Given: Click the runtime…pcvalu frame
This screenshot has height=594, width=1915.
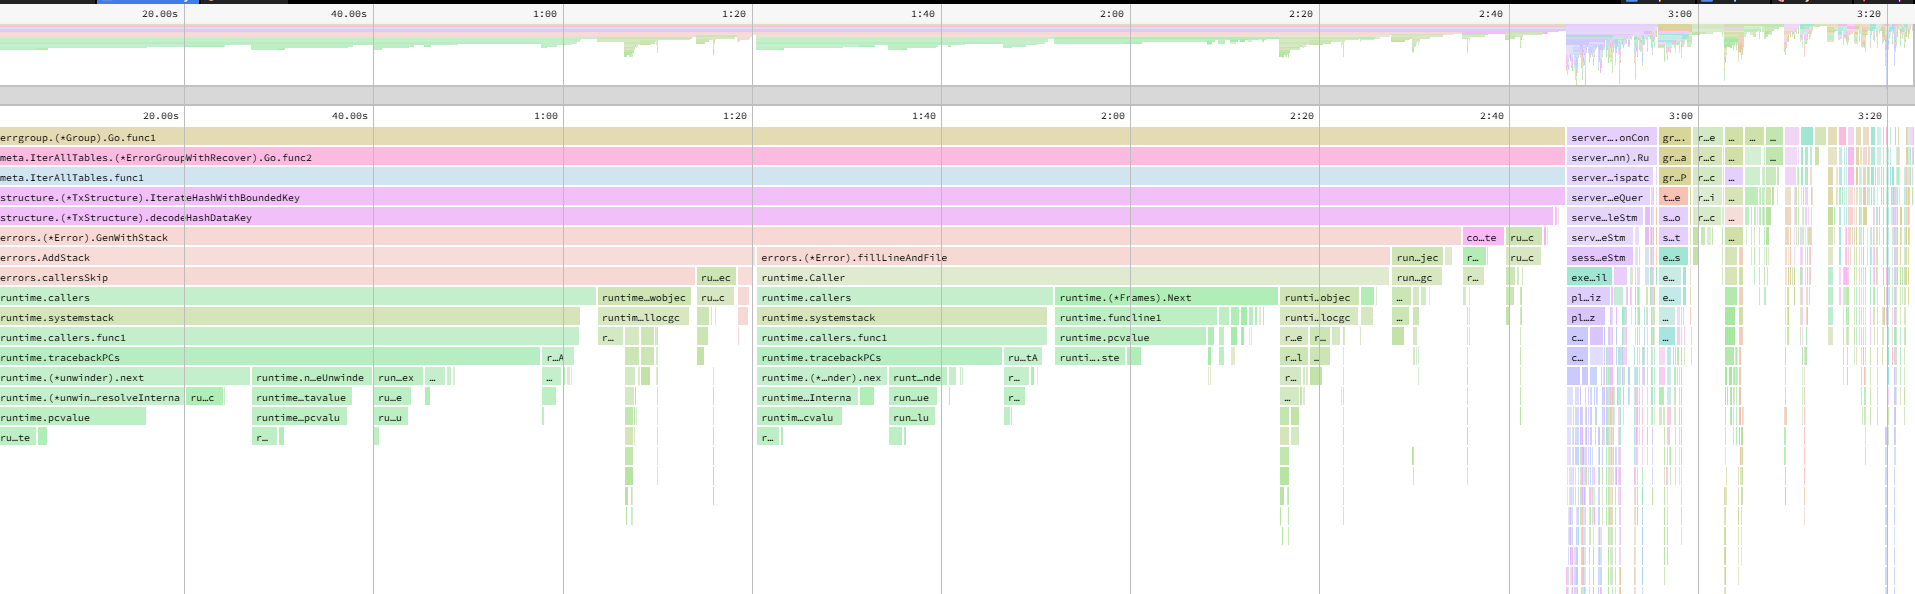Looking at the screenshot, I should (x=300, y=417).
